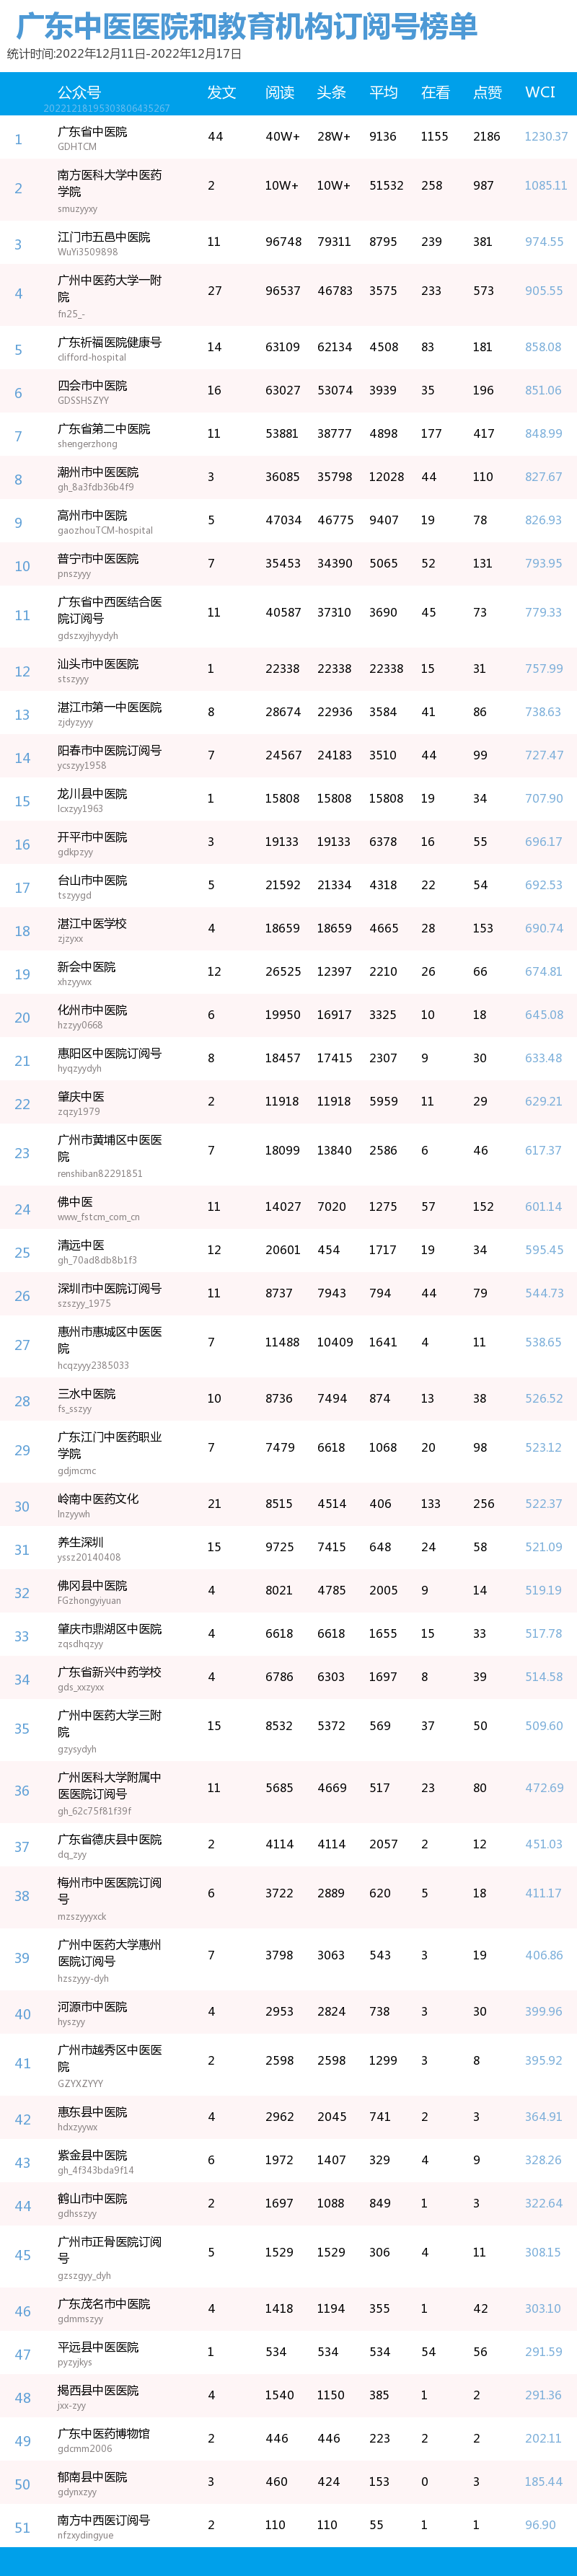This screenshot has height=2576, width=577.
Task: Select 新会中医院 row name
Action: pyautogui.click(x=86, y=966)
